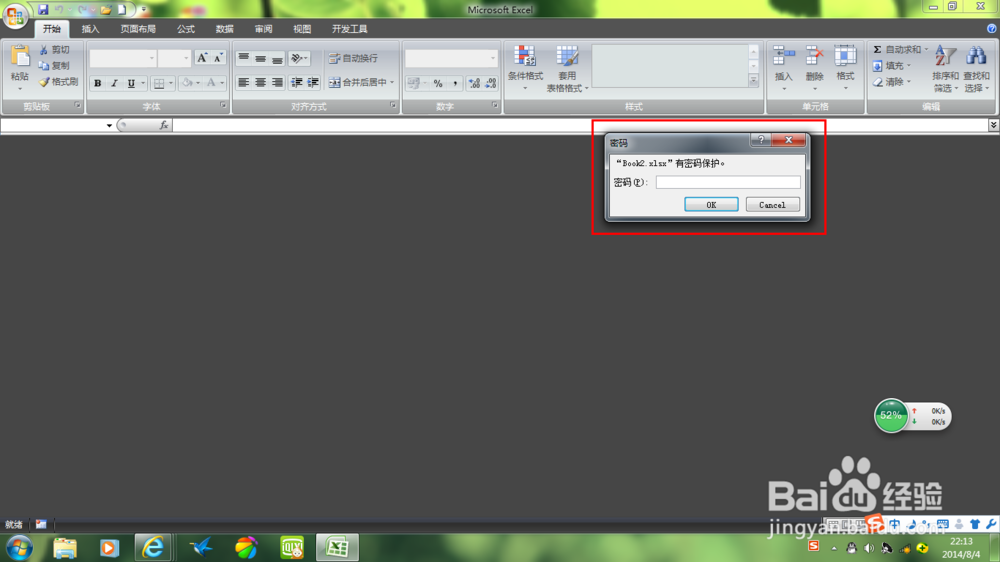
Task: Increase indent in alignment group
Action: point(313,82)
